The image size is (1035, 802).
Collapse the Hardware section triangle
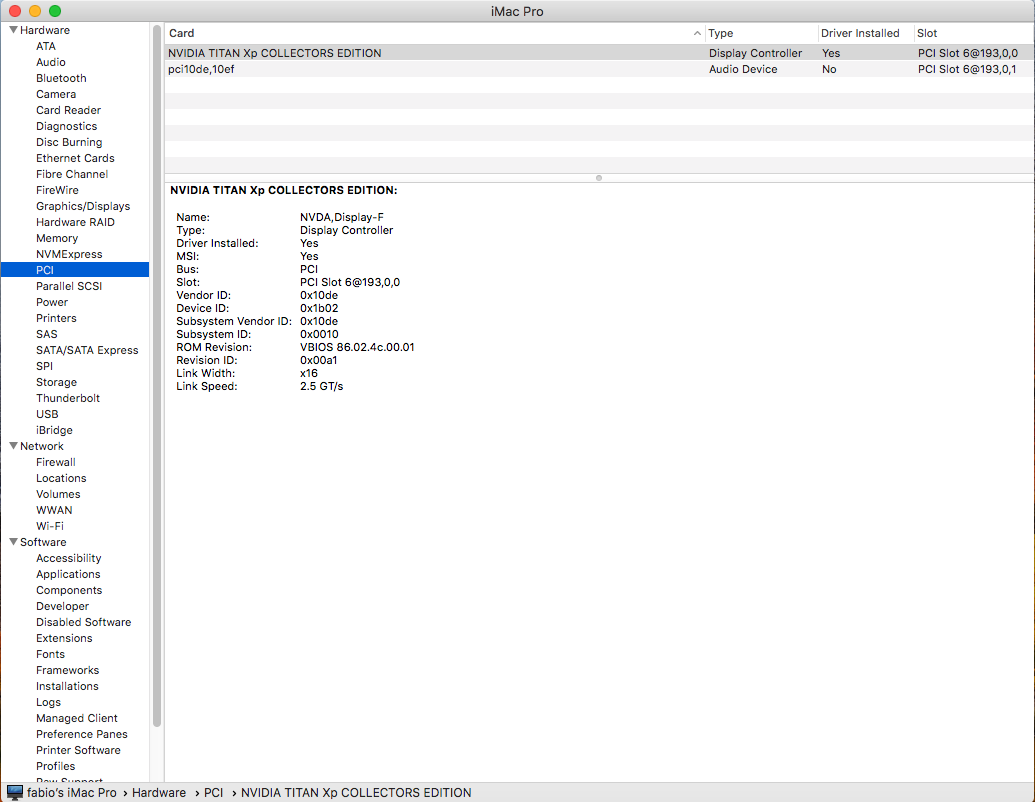point(13,30)
